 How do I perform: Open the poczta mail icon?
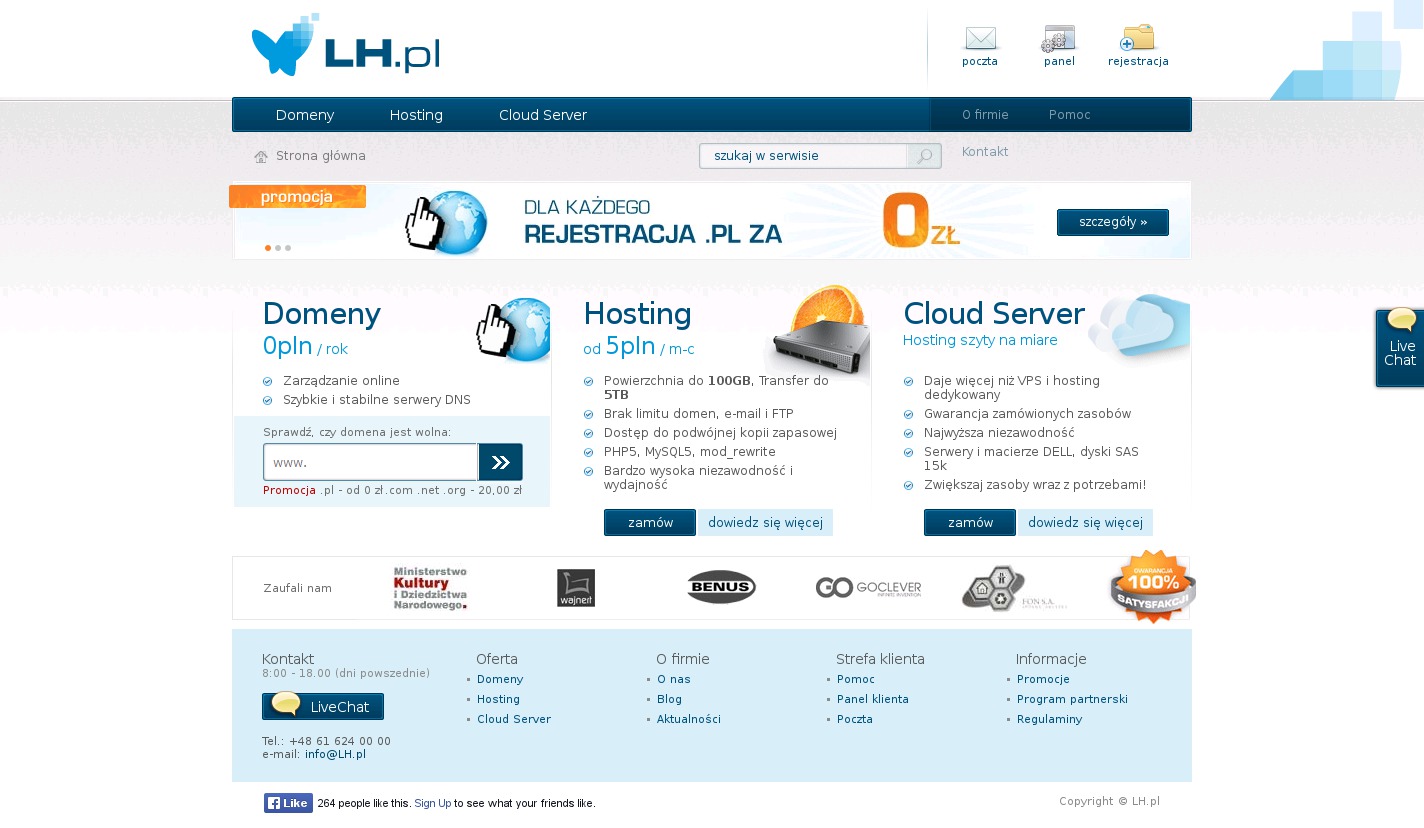[980, 39]
